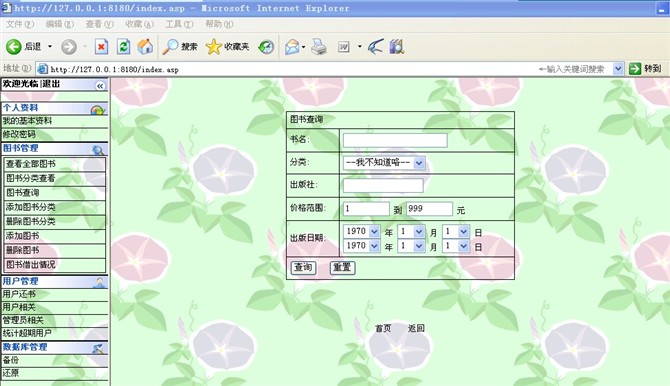
Task: Click the page icon in address bar
Action: 42,69
